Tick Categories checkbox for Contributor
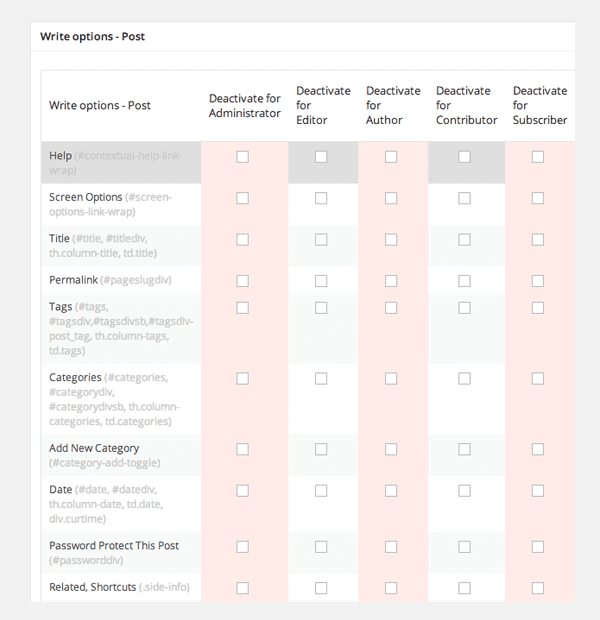The width and height of the screenshot is (600, 620). point(464,378)
